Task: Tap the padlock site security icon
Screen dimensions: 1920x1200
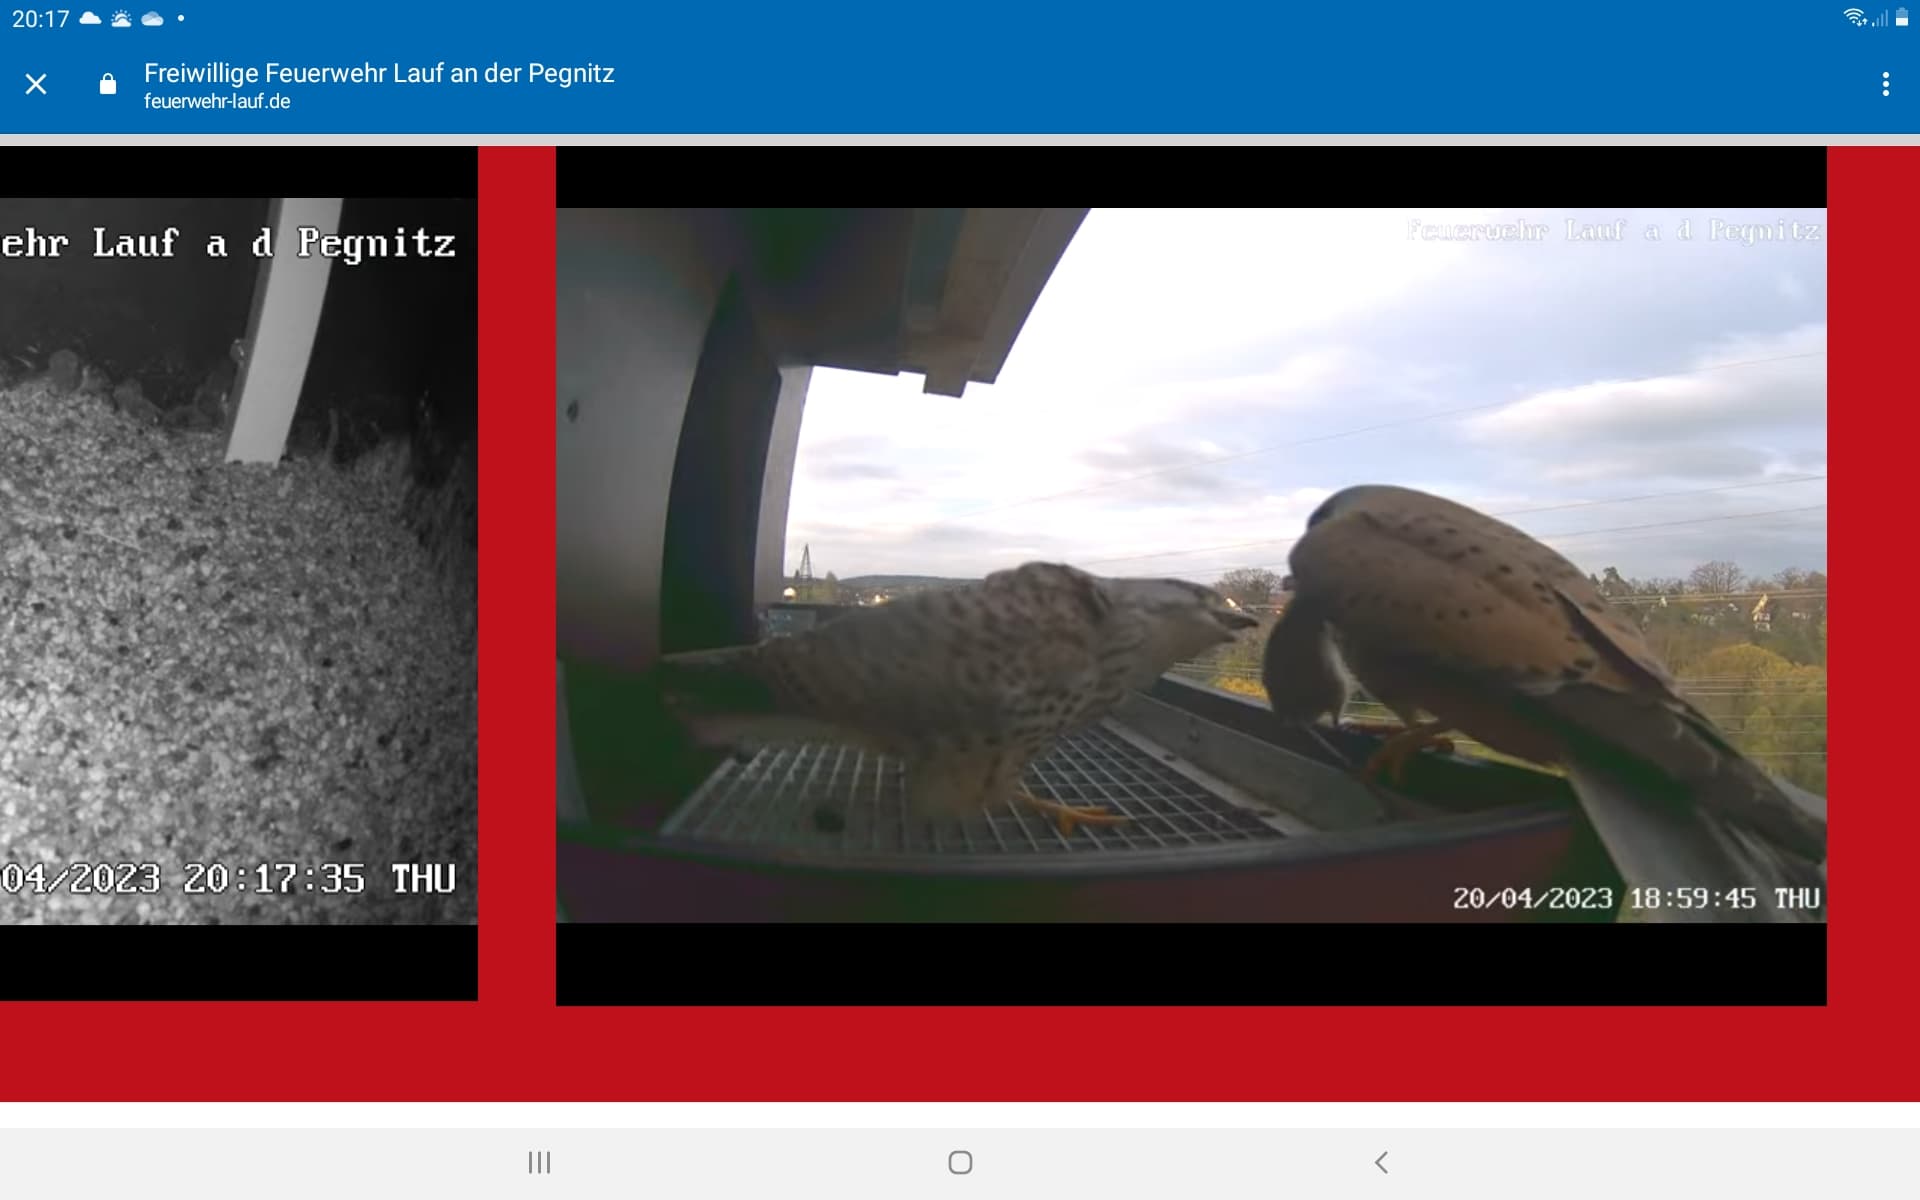Action: 108,84
